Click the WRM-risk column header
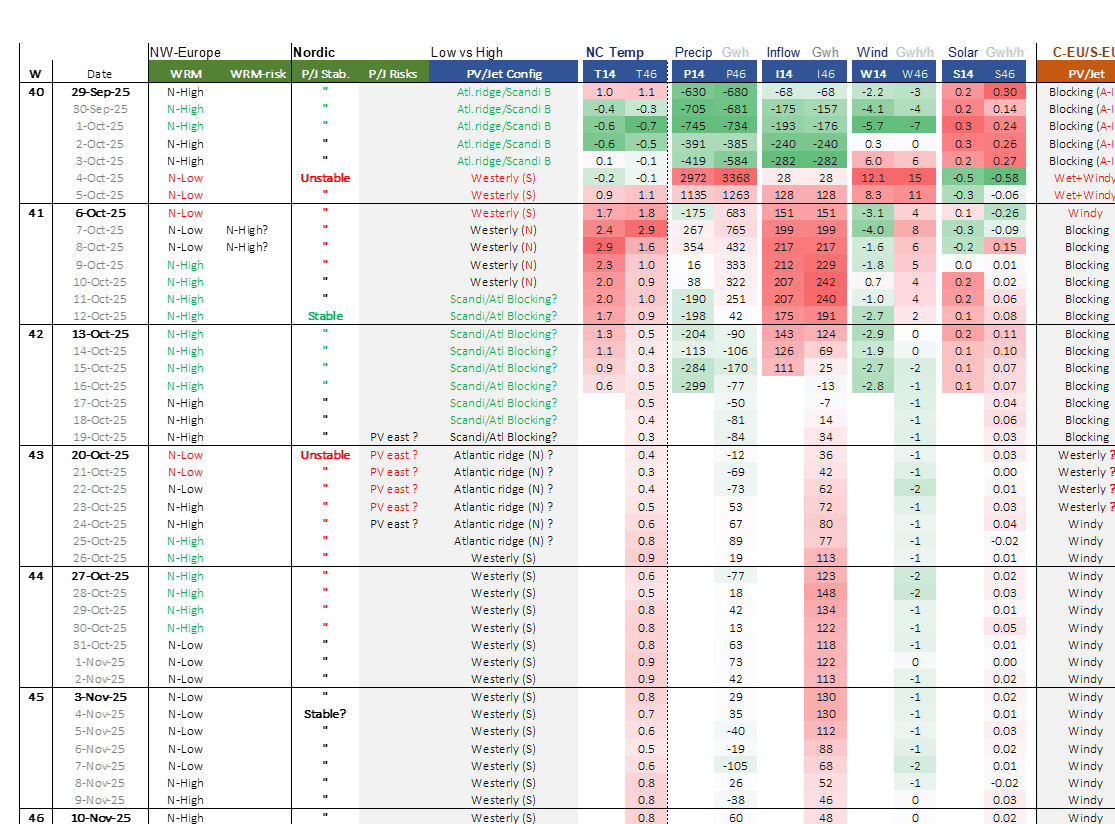The width and height of the screenshot is (1115, 824). coord(257,73)
